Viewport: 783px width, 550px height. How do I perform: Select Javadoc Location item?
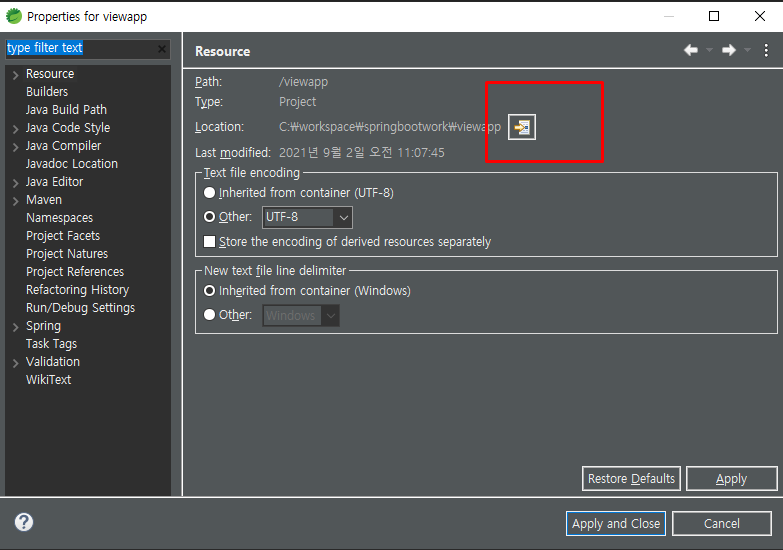click(72, 164)
